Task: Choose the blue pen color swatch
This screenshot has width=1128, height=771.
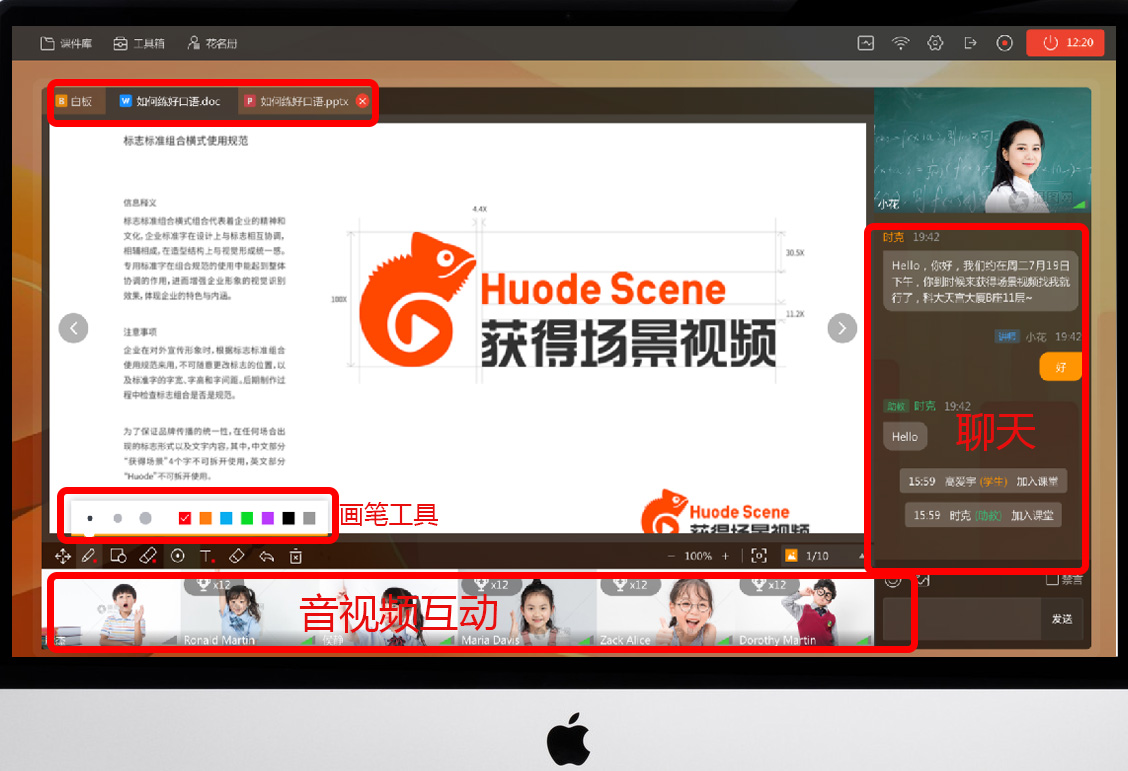Action: pyautogui.click(x=227, y=518)
